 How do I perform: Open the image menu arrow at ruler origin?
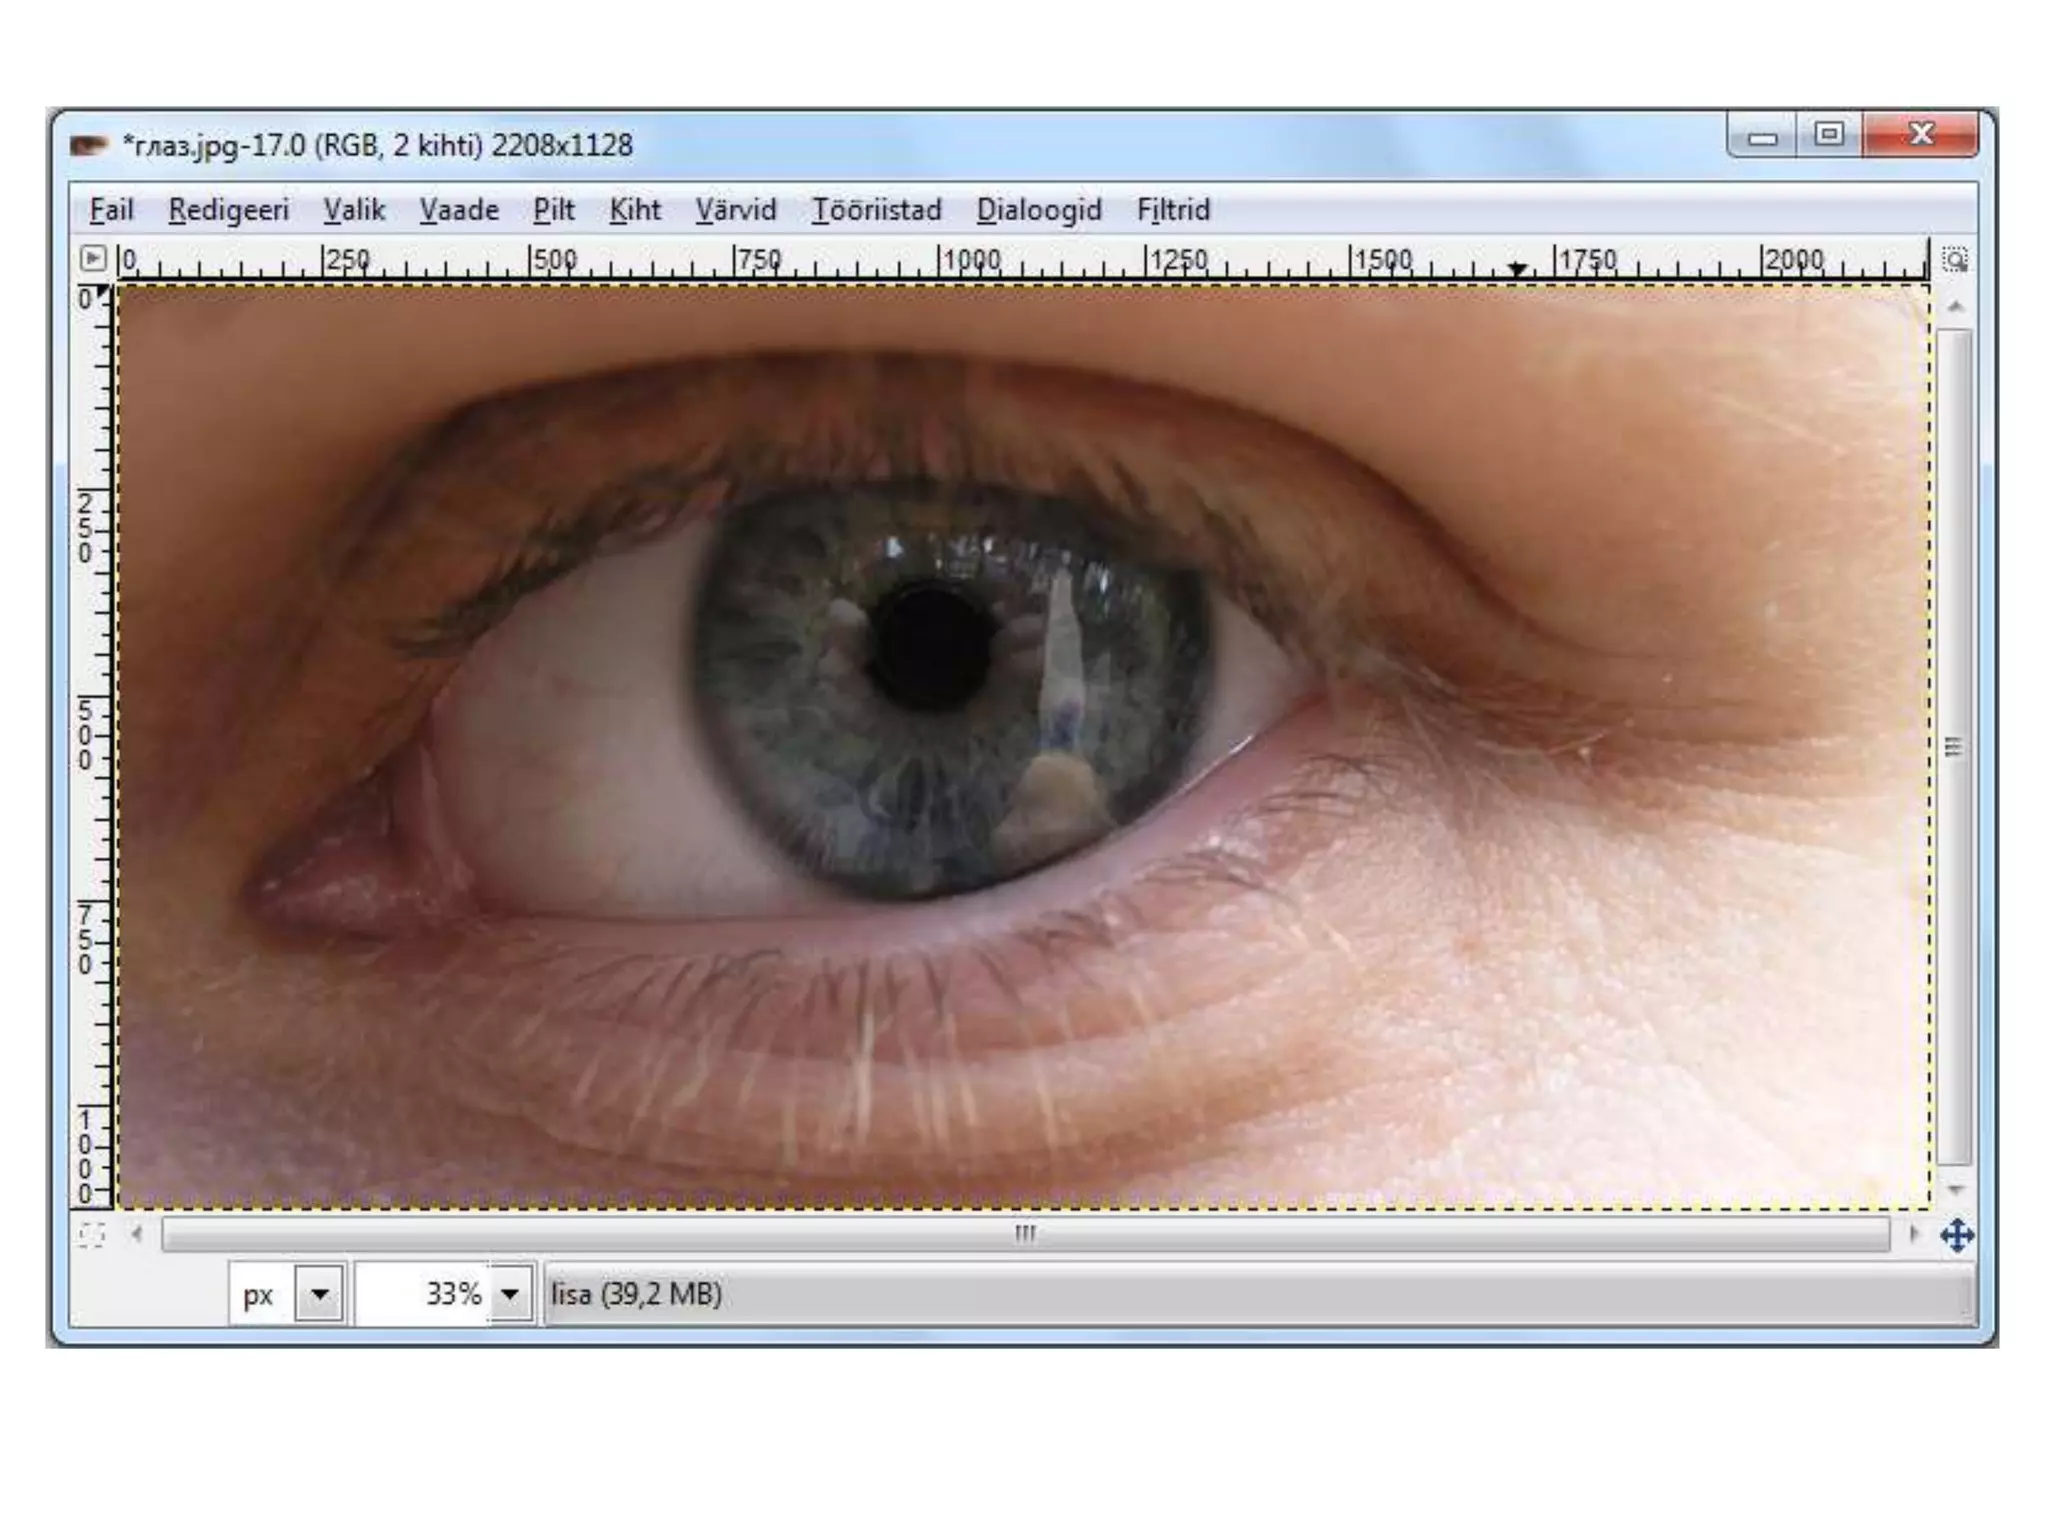[x=92, y=259]
